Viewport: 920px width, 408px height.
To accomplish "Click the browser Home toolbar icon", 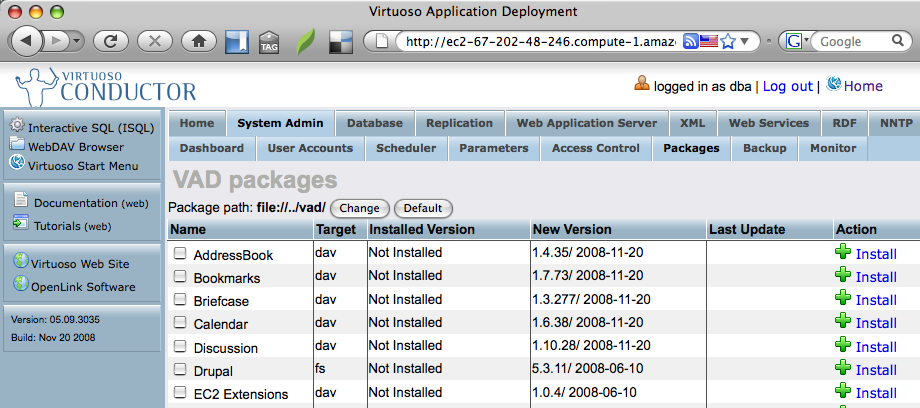I will tap(199, 41).
